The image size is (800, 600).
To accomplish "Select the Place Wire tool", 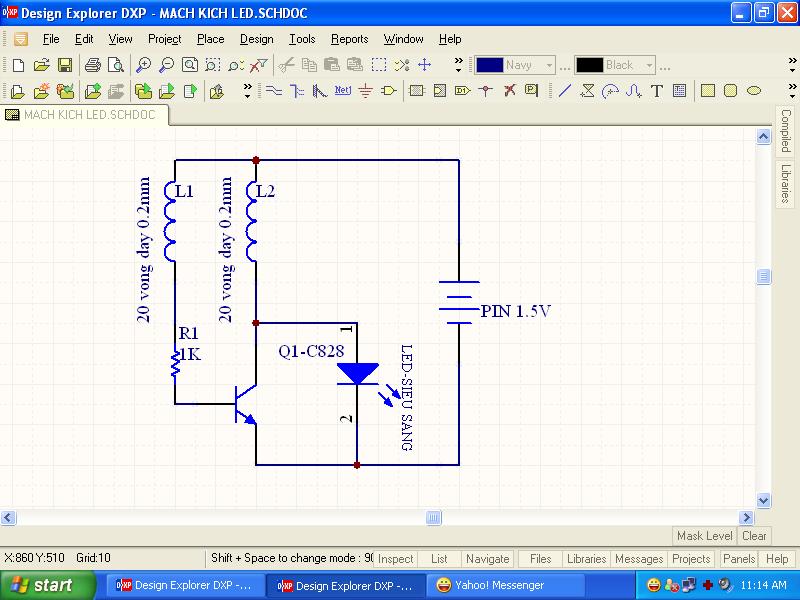I will click(273, 91).
